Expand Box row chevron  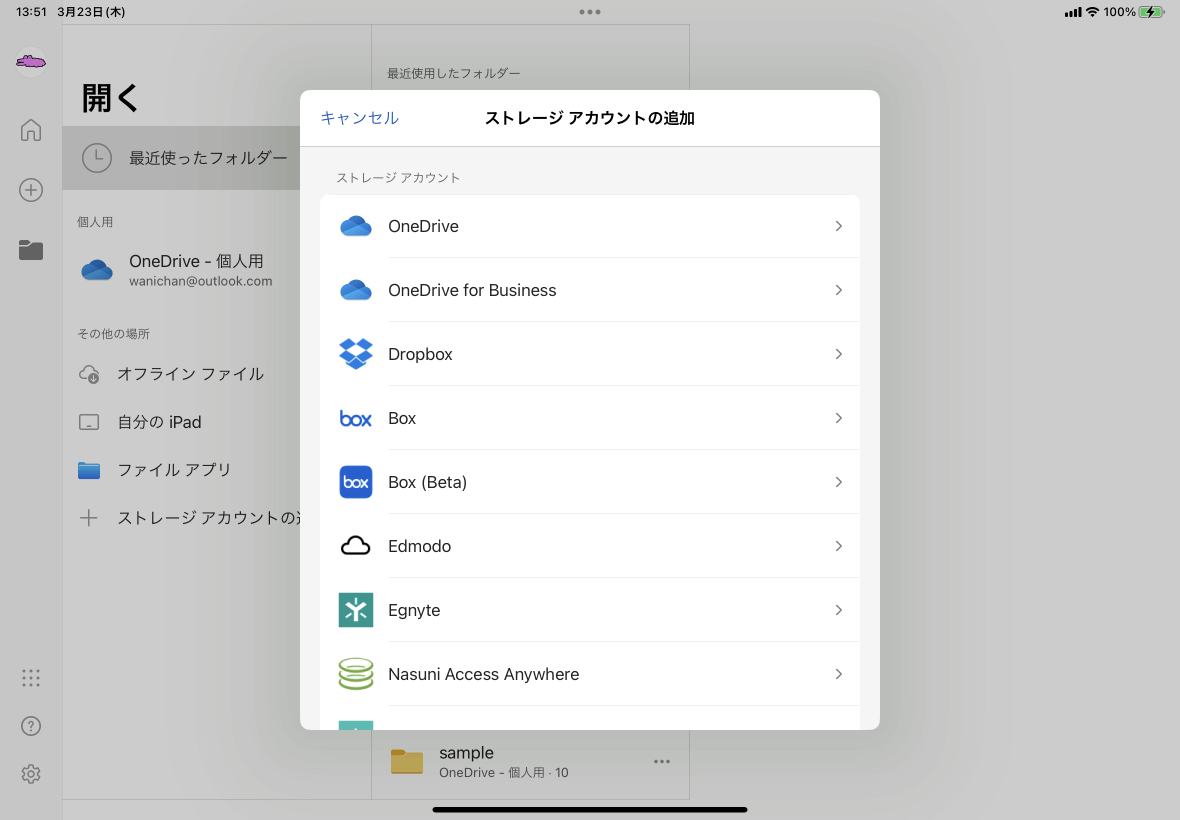838,418
